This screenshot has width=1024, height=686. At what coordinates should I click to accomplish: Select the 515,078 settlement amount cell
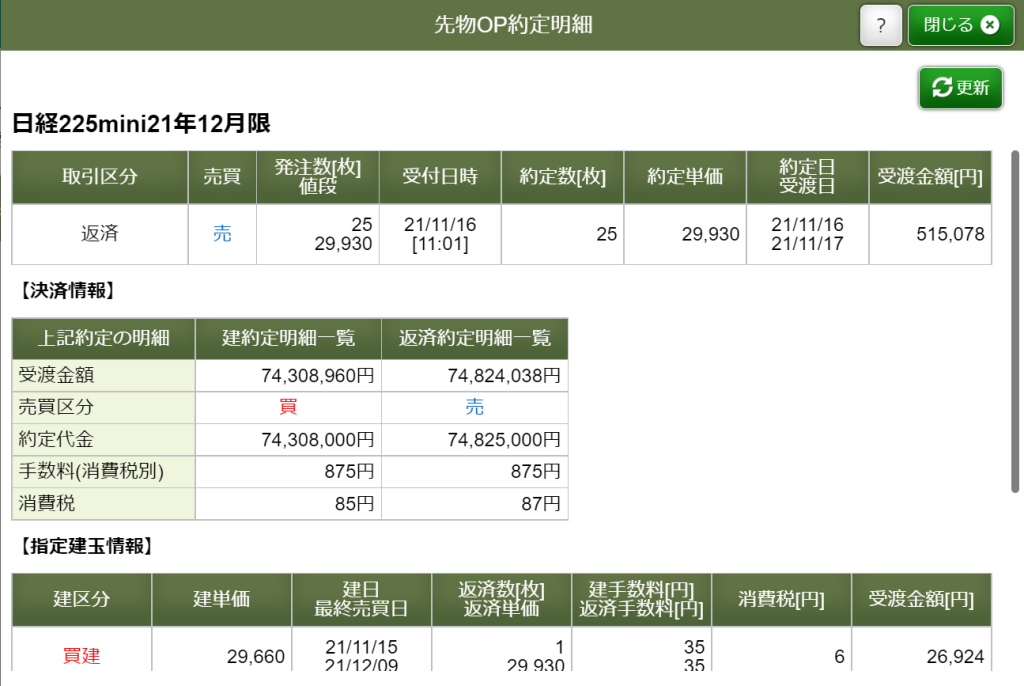click(x=930, y=234)
